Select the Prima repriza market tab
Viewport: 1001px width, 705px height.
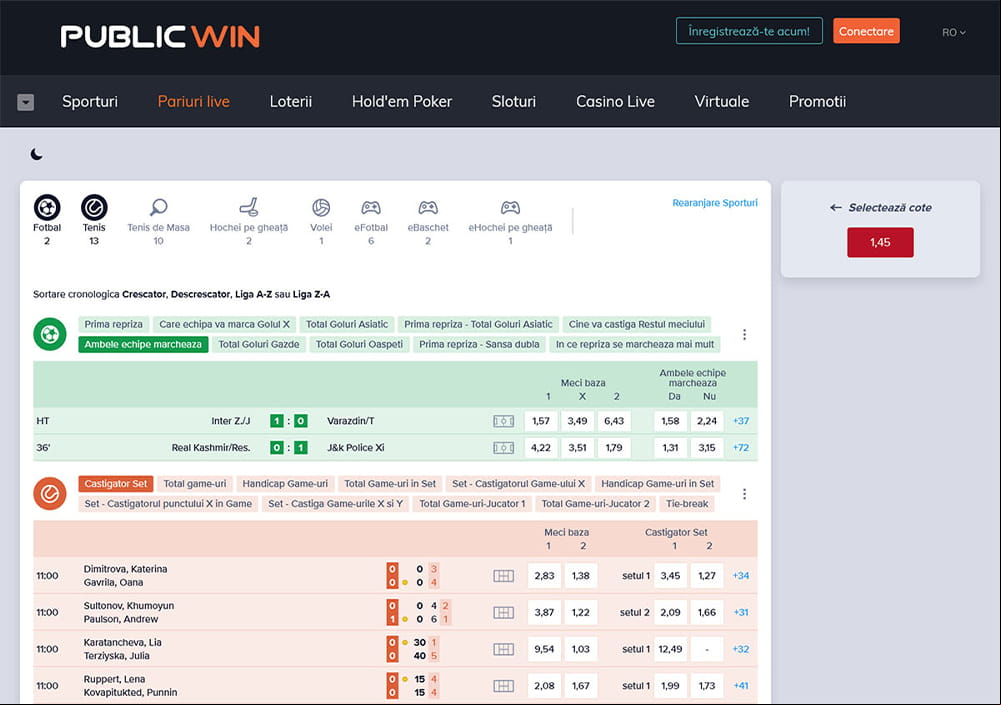(x=114, y=324)
